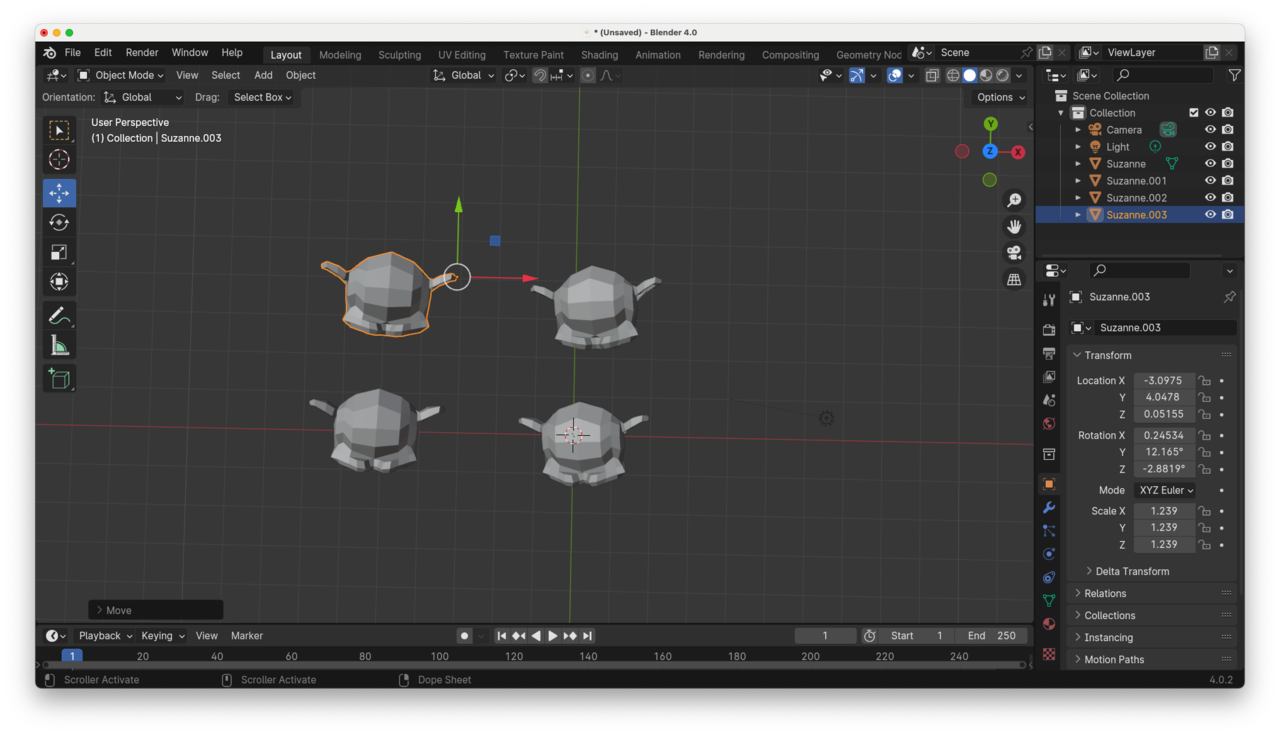Screen dimensions: 1280x735
Task: Open the Object properties orange square tab
Action: click(x=1049, y=484)
